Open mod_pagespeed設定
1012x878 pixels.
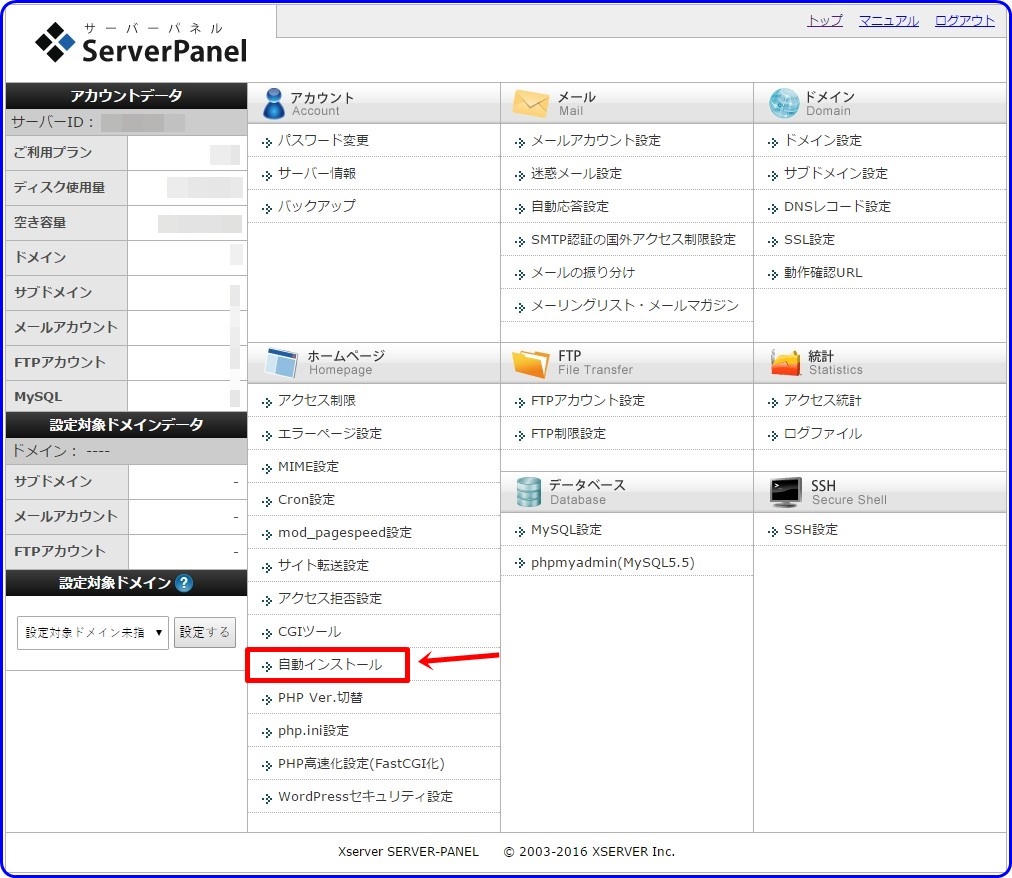pos(344,531)
